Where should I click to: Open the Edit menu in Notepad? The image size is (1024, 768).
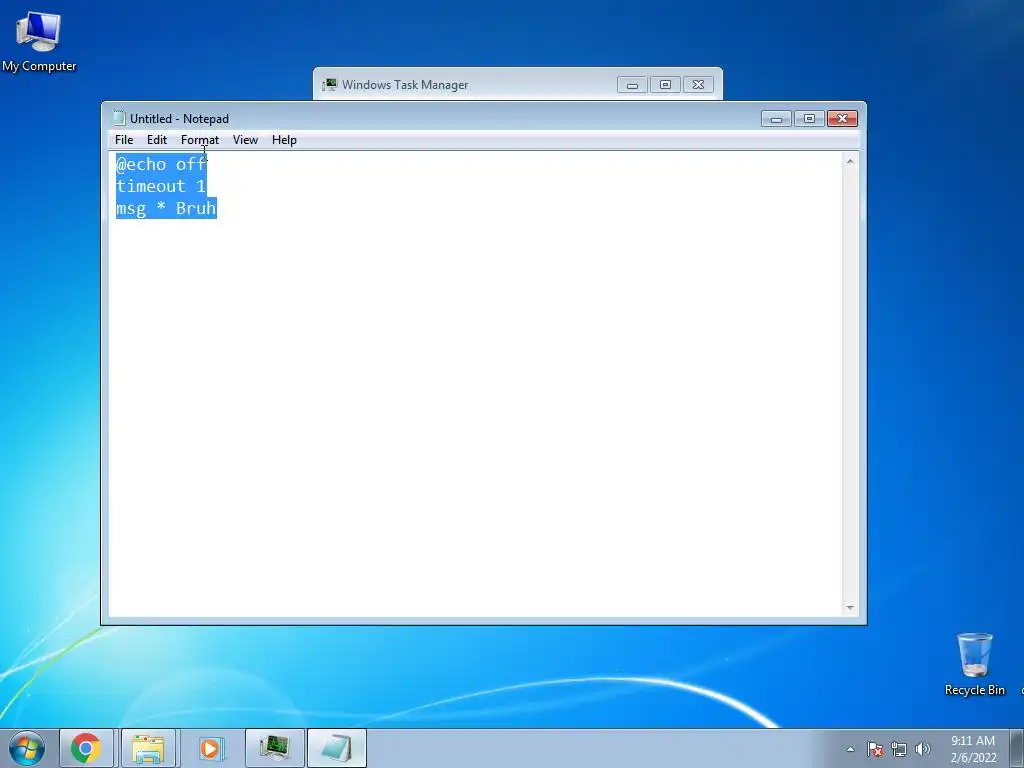coord(157,140)
